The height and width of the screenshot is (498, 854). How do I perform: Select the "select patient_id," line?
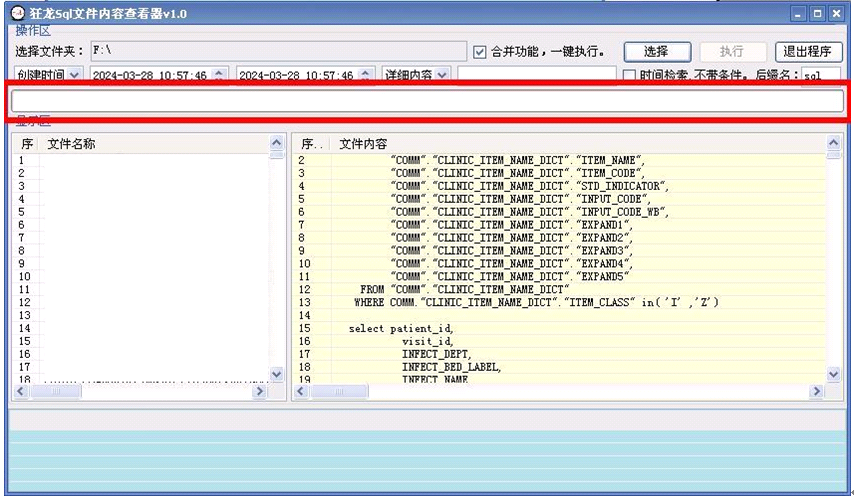click(x=560, y=329)
